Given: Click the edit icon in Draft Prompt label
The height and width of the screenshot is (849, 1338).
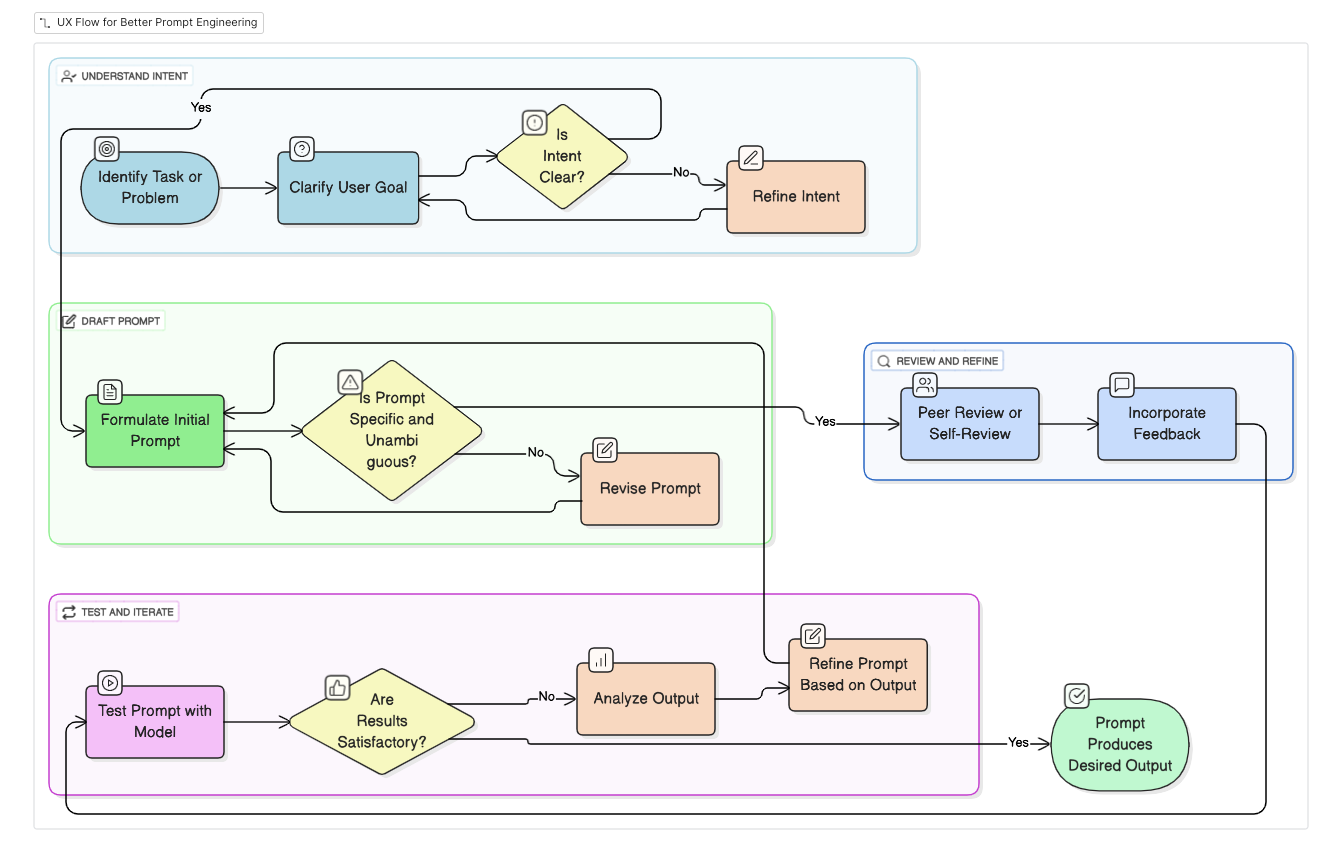Looking at the screenshot, I should [69, 321].
